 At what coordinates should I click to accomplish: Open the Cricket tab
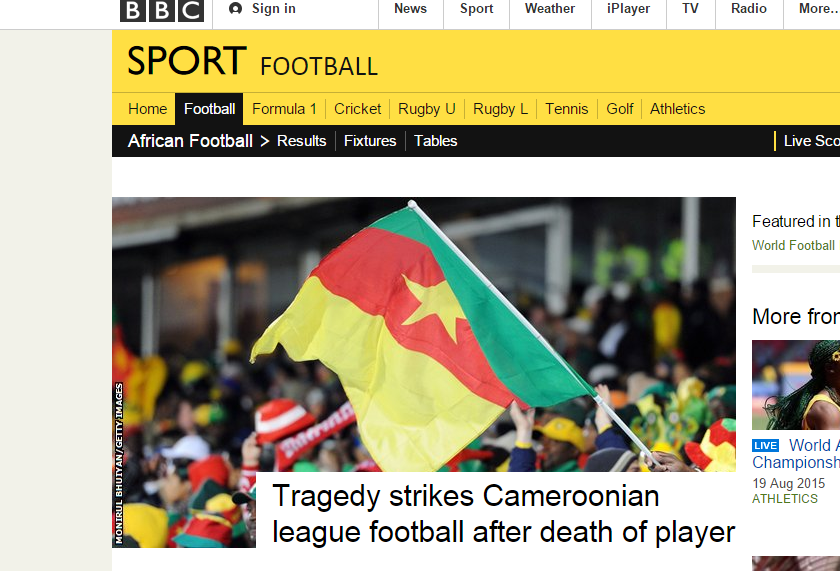click(357, 109)
